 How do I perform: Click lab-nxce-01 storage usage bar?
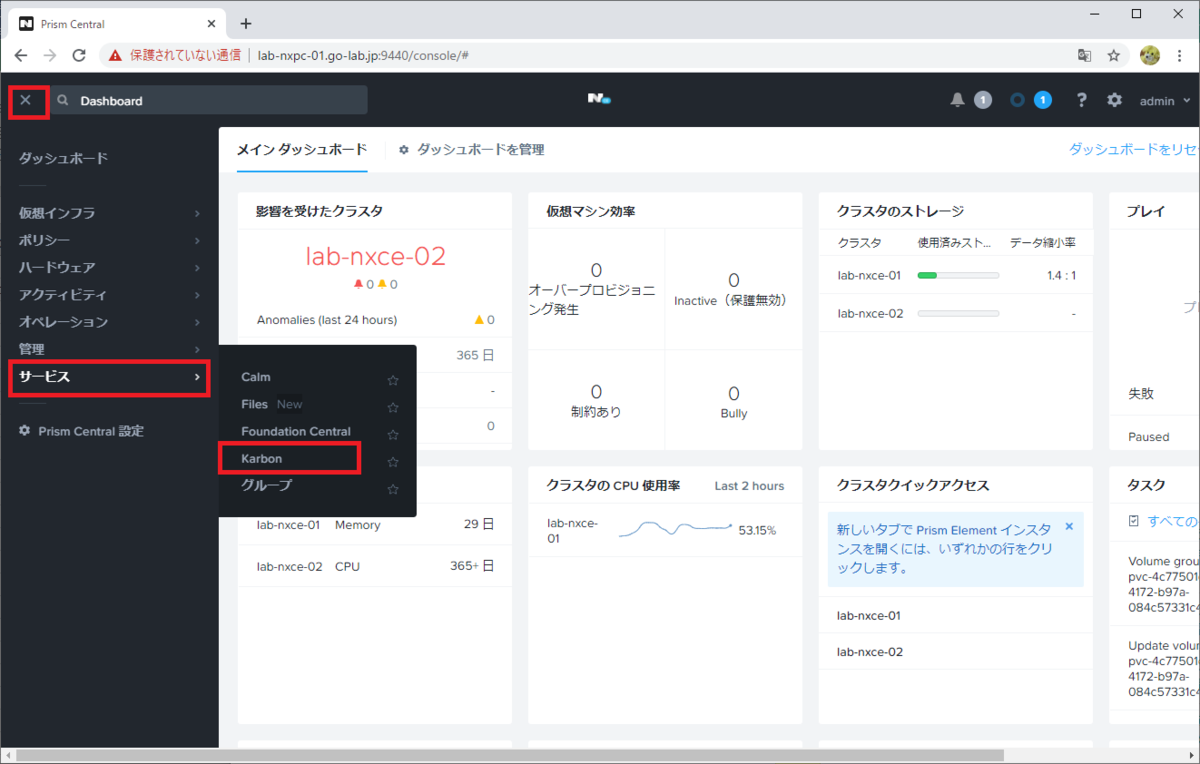[958, 275]
